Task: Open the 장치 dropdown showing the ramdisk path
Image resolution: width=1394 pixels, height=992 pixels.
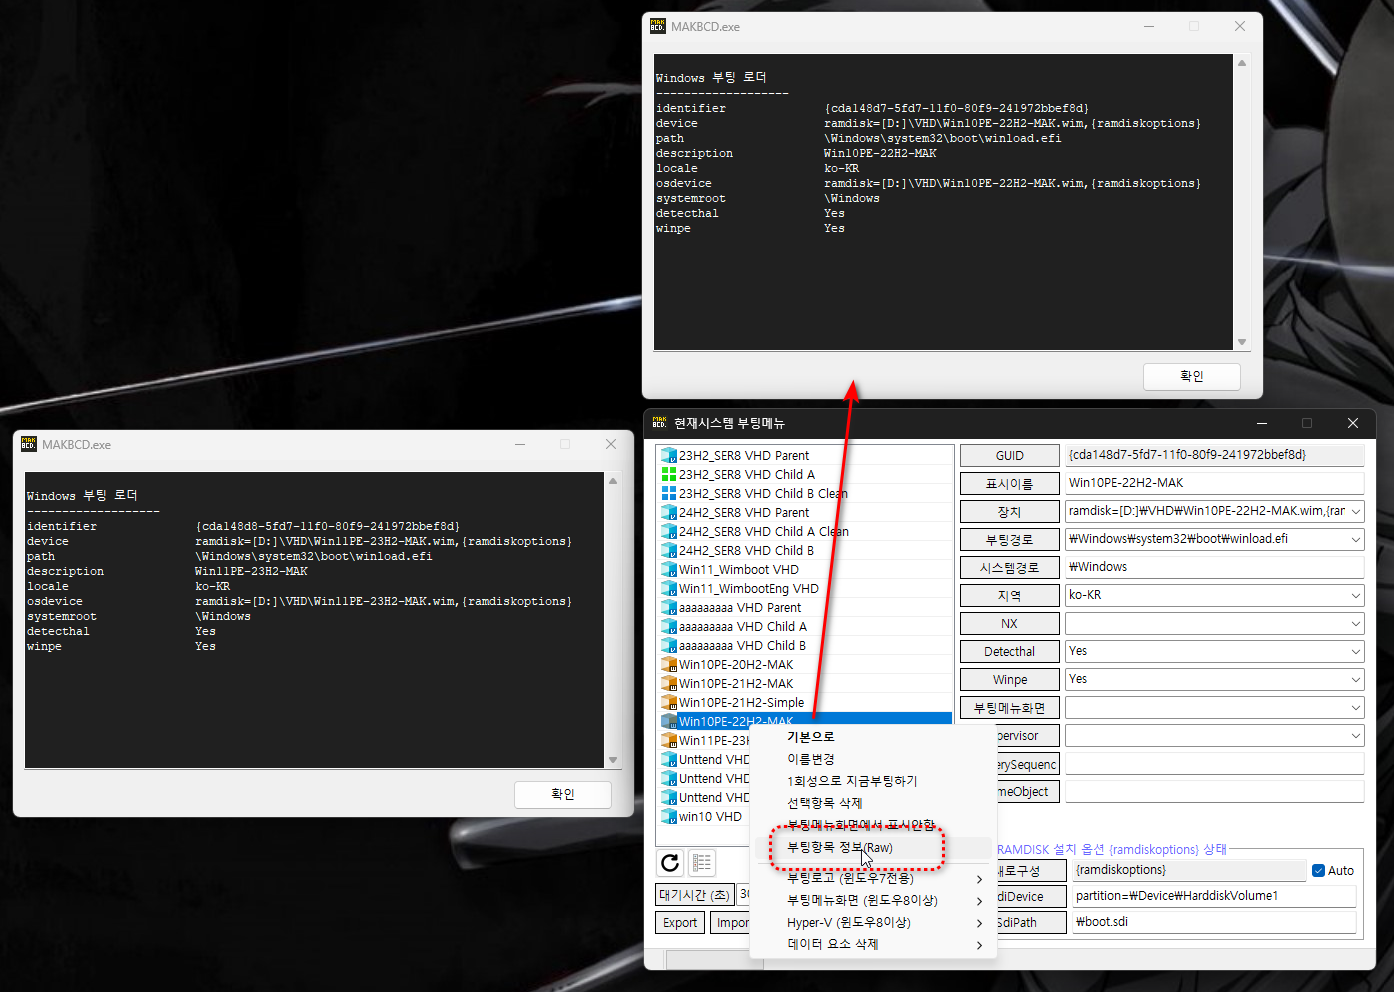Action: [1356, 511]
